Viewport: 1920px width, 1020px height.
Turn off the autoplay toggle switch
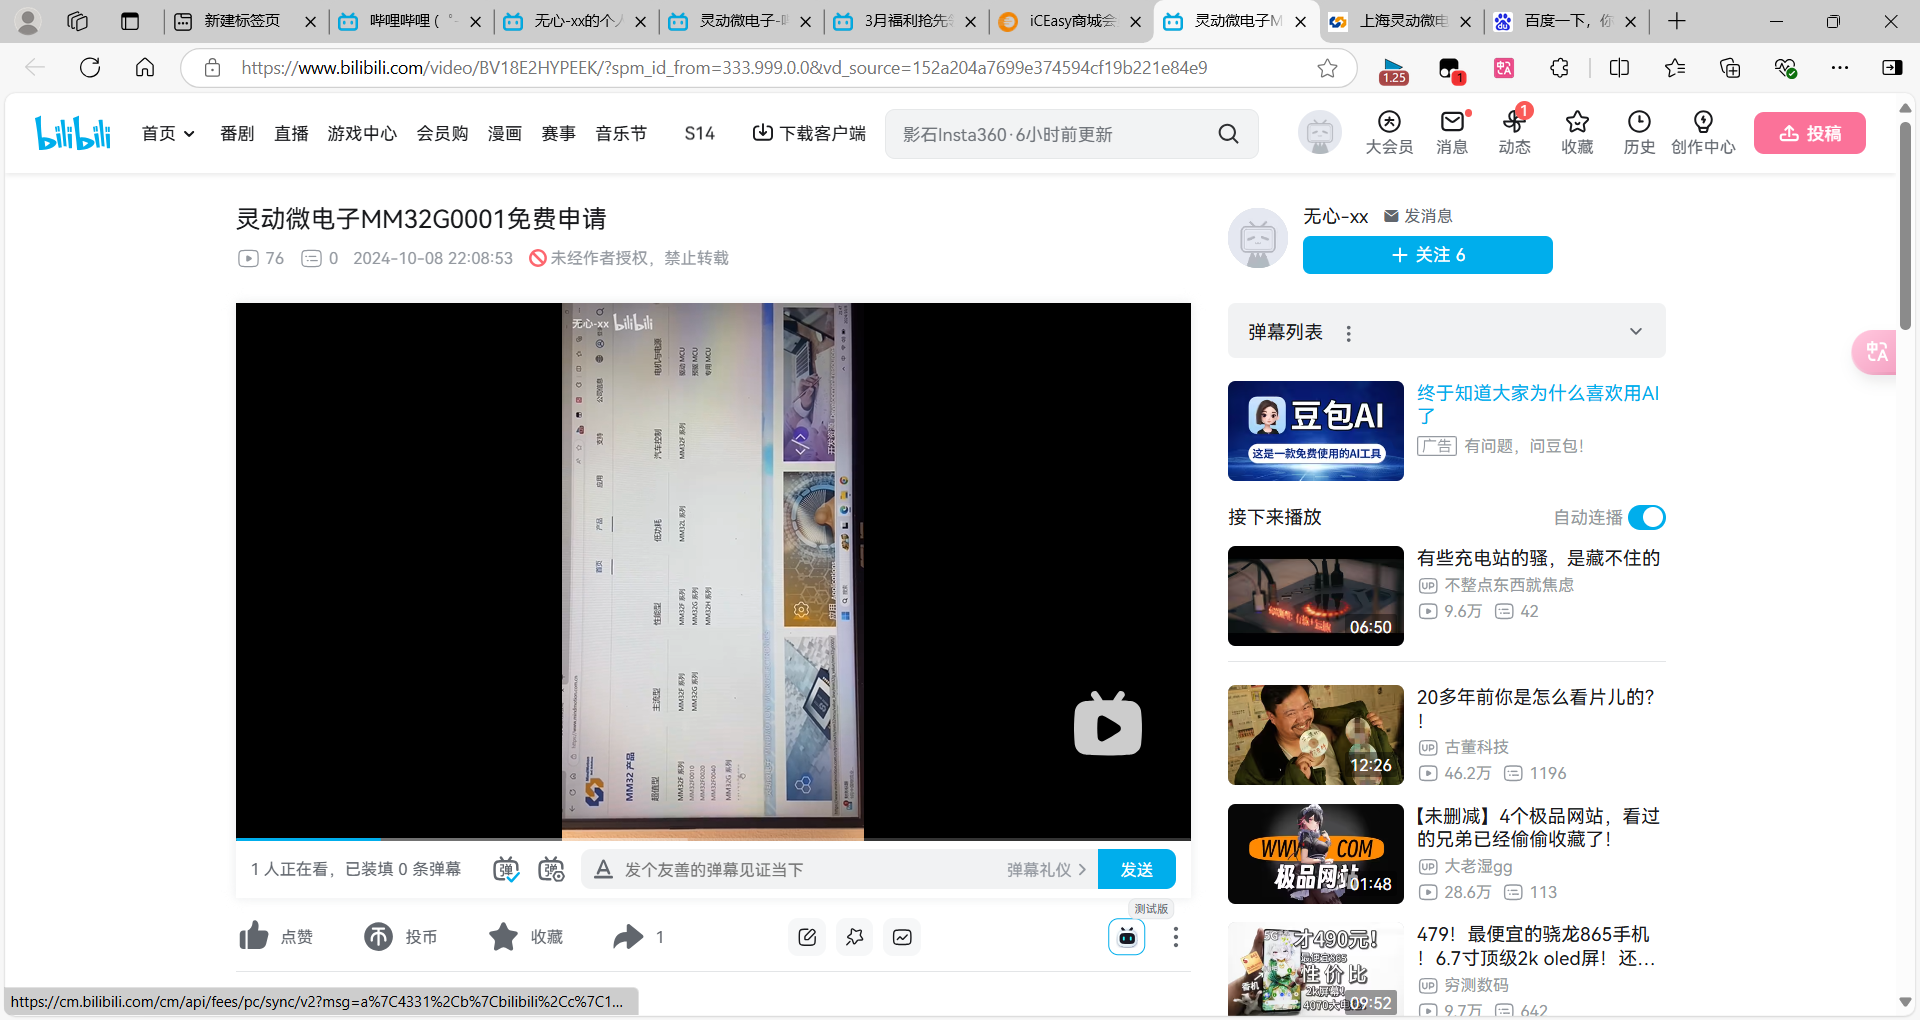tap(1646, 517)
